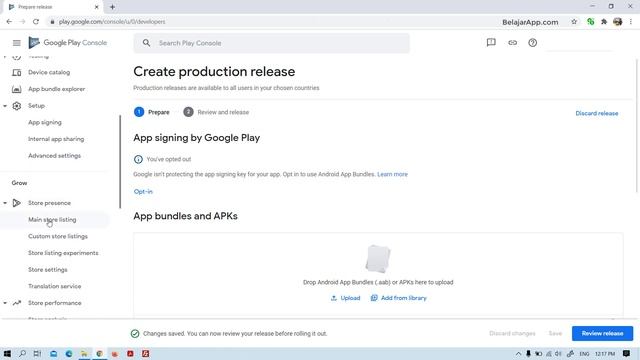Click the App bundle explorer icon
Image resolution: width=640 pixels, height=360 pixels.
click(16, 89)
